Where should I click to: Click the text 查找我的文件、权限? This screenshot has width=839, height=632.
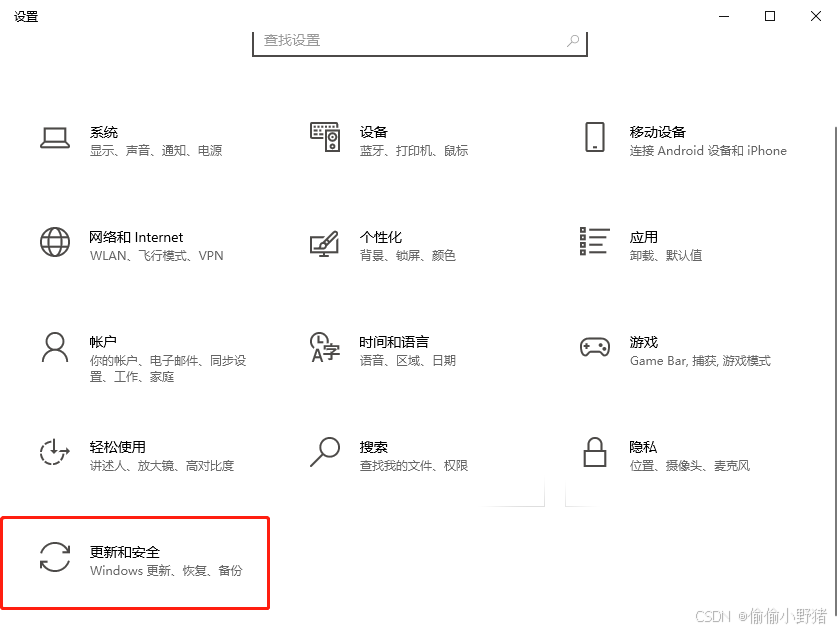(x=414, y=466)
